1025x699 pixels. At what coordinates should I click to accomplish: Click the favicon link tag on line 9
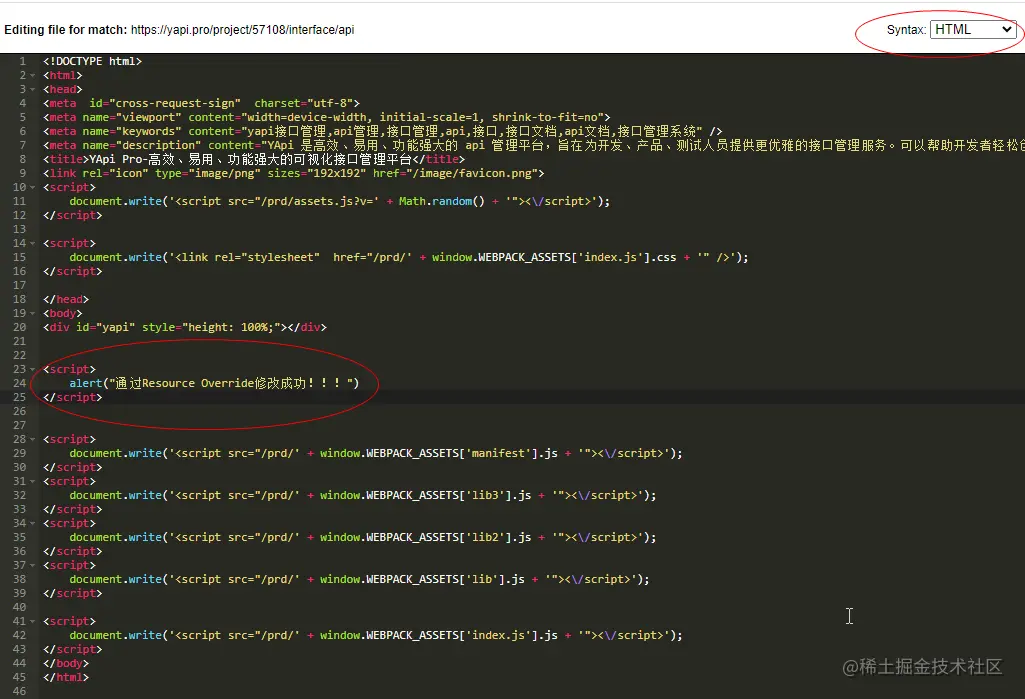click(x=294, y=173)
